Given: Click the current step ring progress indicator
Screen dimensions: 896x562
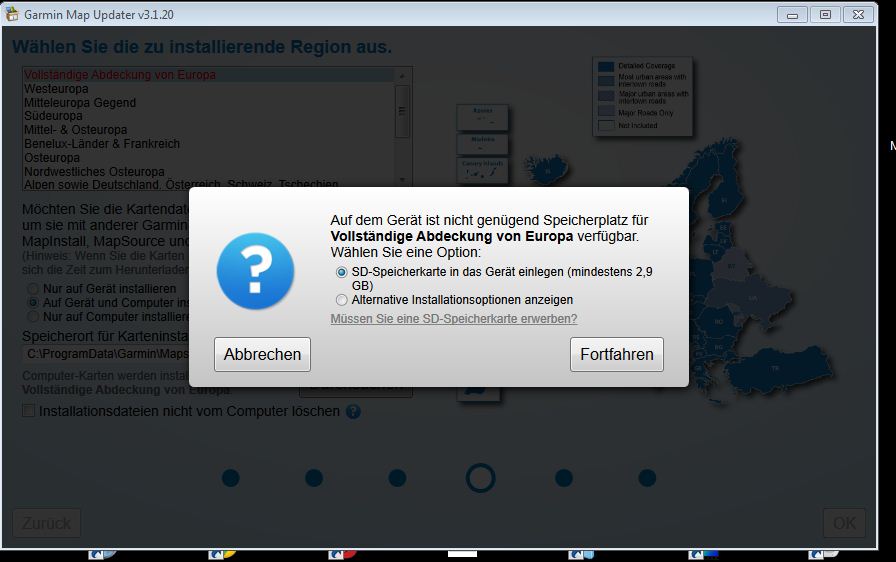Looking at the screenshot, I should [x=481, y=478].
